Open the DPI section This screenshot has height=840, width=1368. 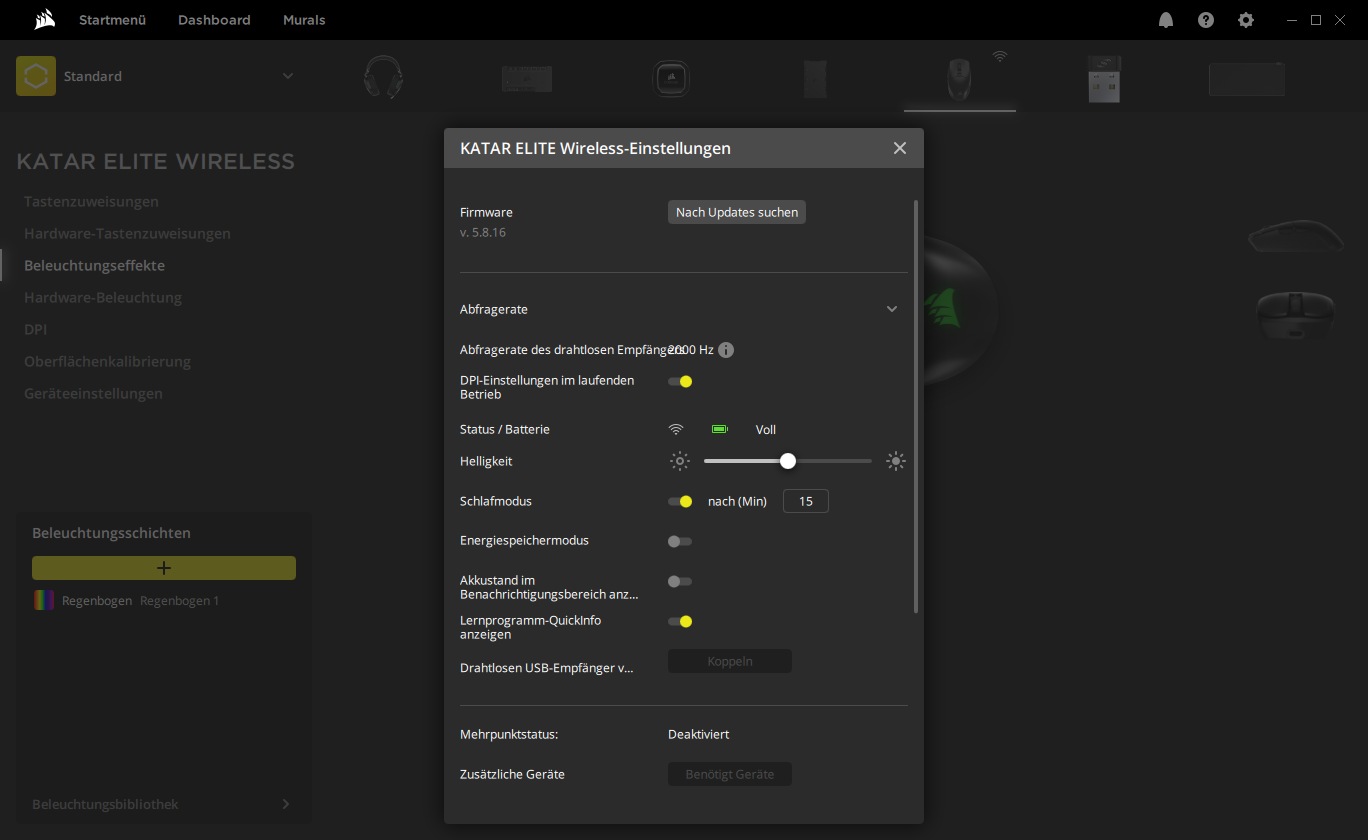click(35, 329)
